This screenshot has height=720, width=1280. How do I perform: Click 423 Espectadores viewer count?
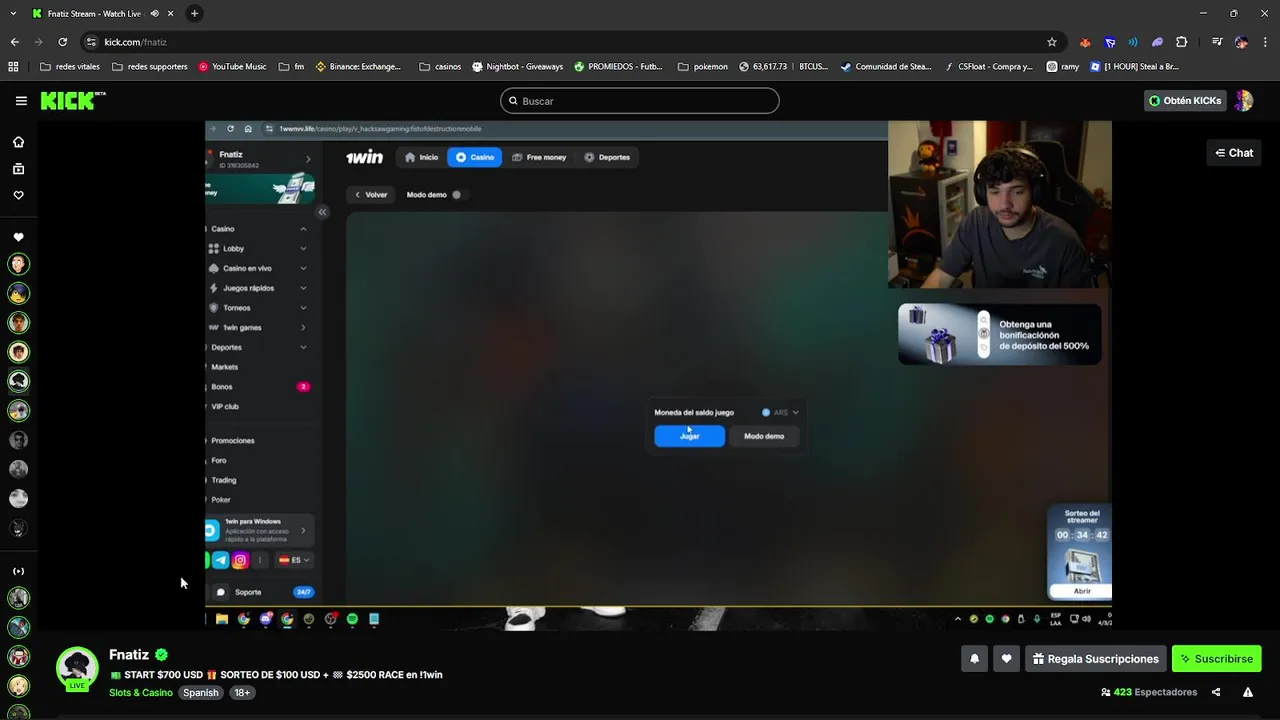click(1148, 692)
